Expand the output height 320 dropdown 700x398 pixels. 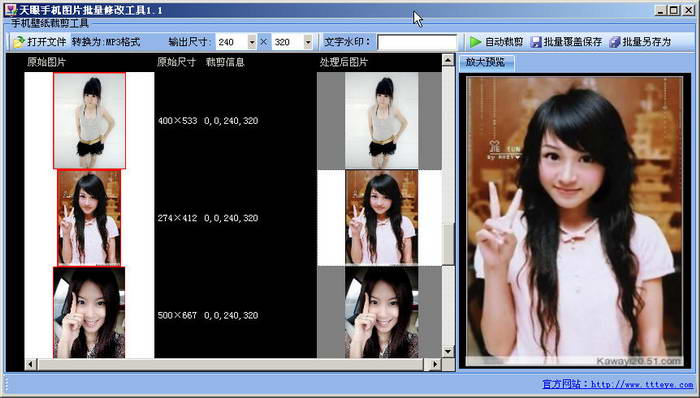[308, 42]
